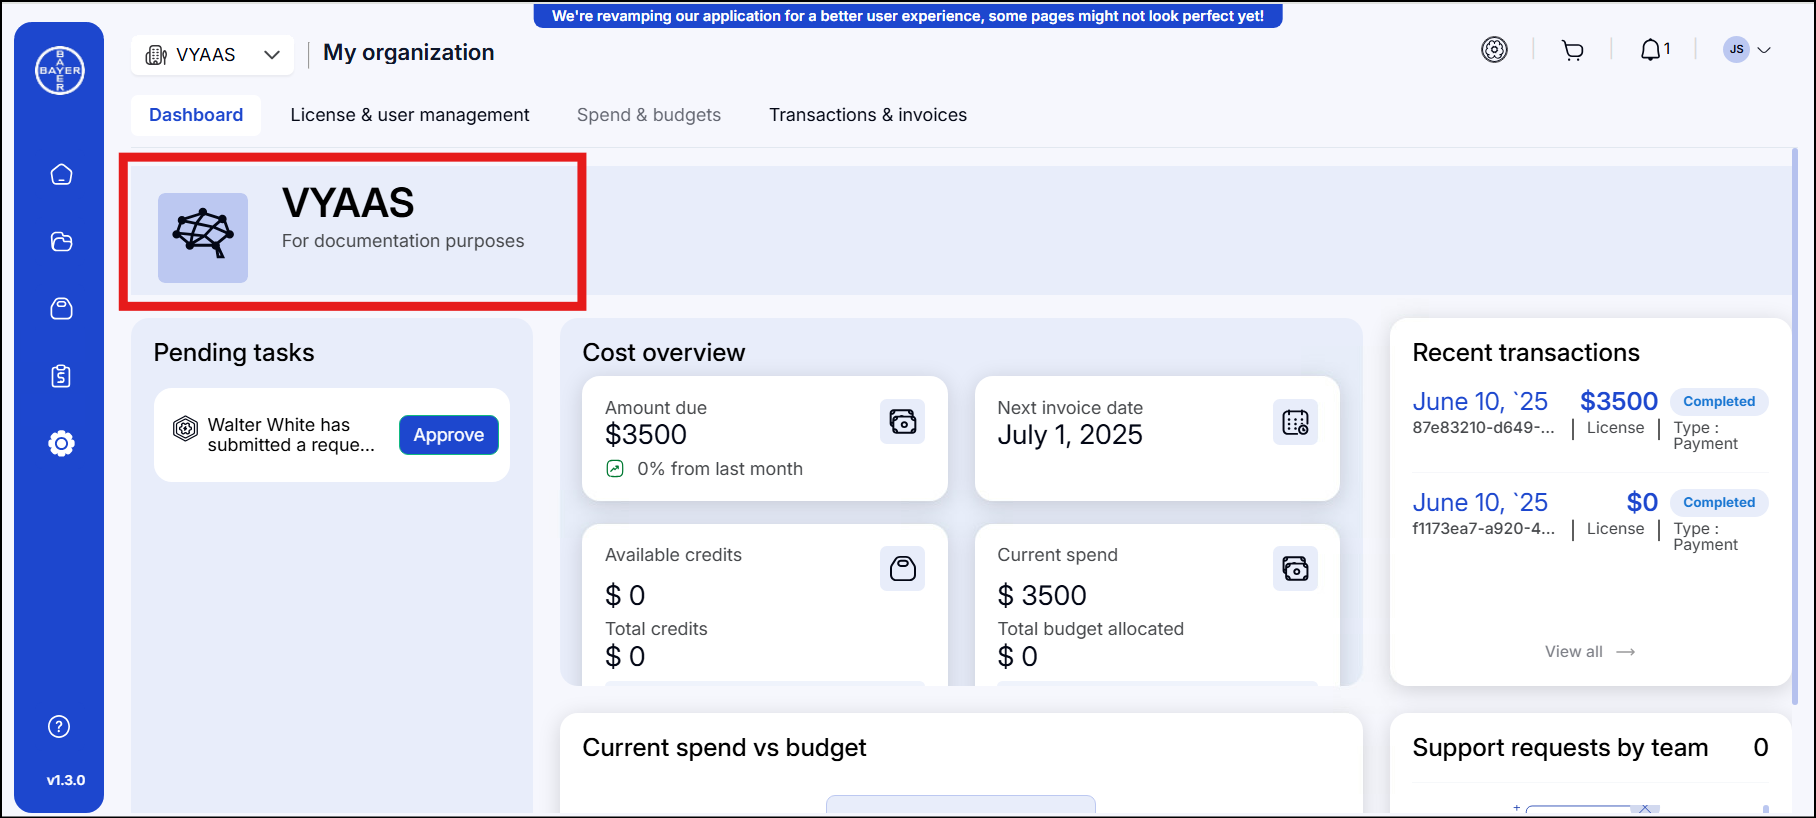
Task: Click the VYAAS organization network logo
Action: click(x=203, y=238)
